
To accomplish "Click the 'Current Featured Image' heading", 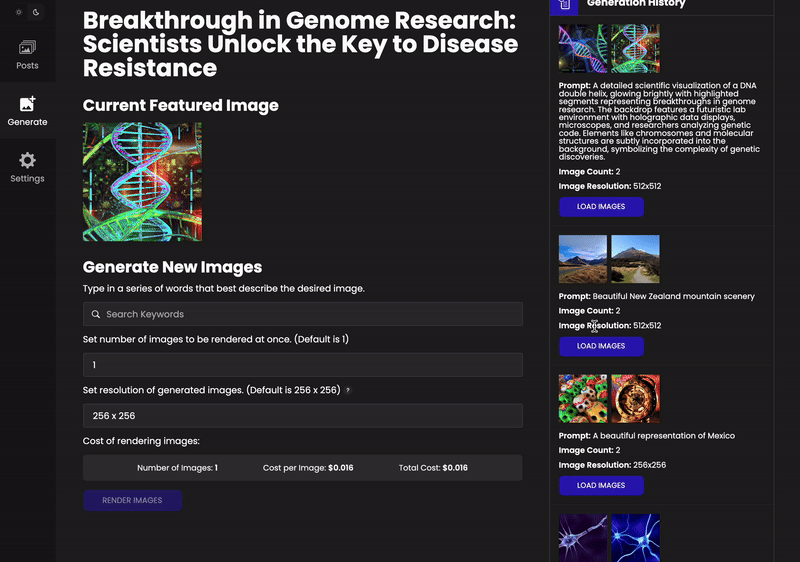I will tap(181, 105).
